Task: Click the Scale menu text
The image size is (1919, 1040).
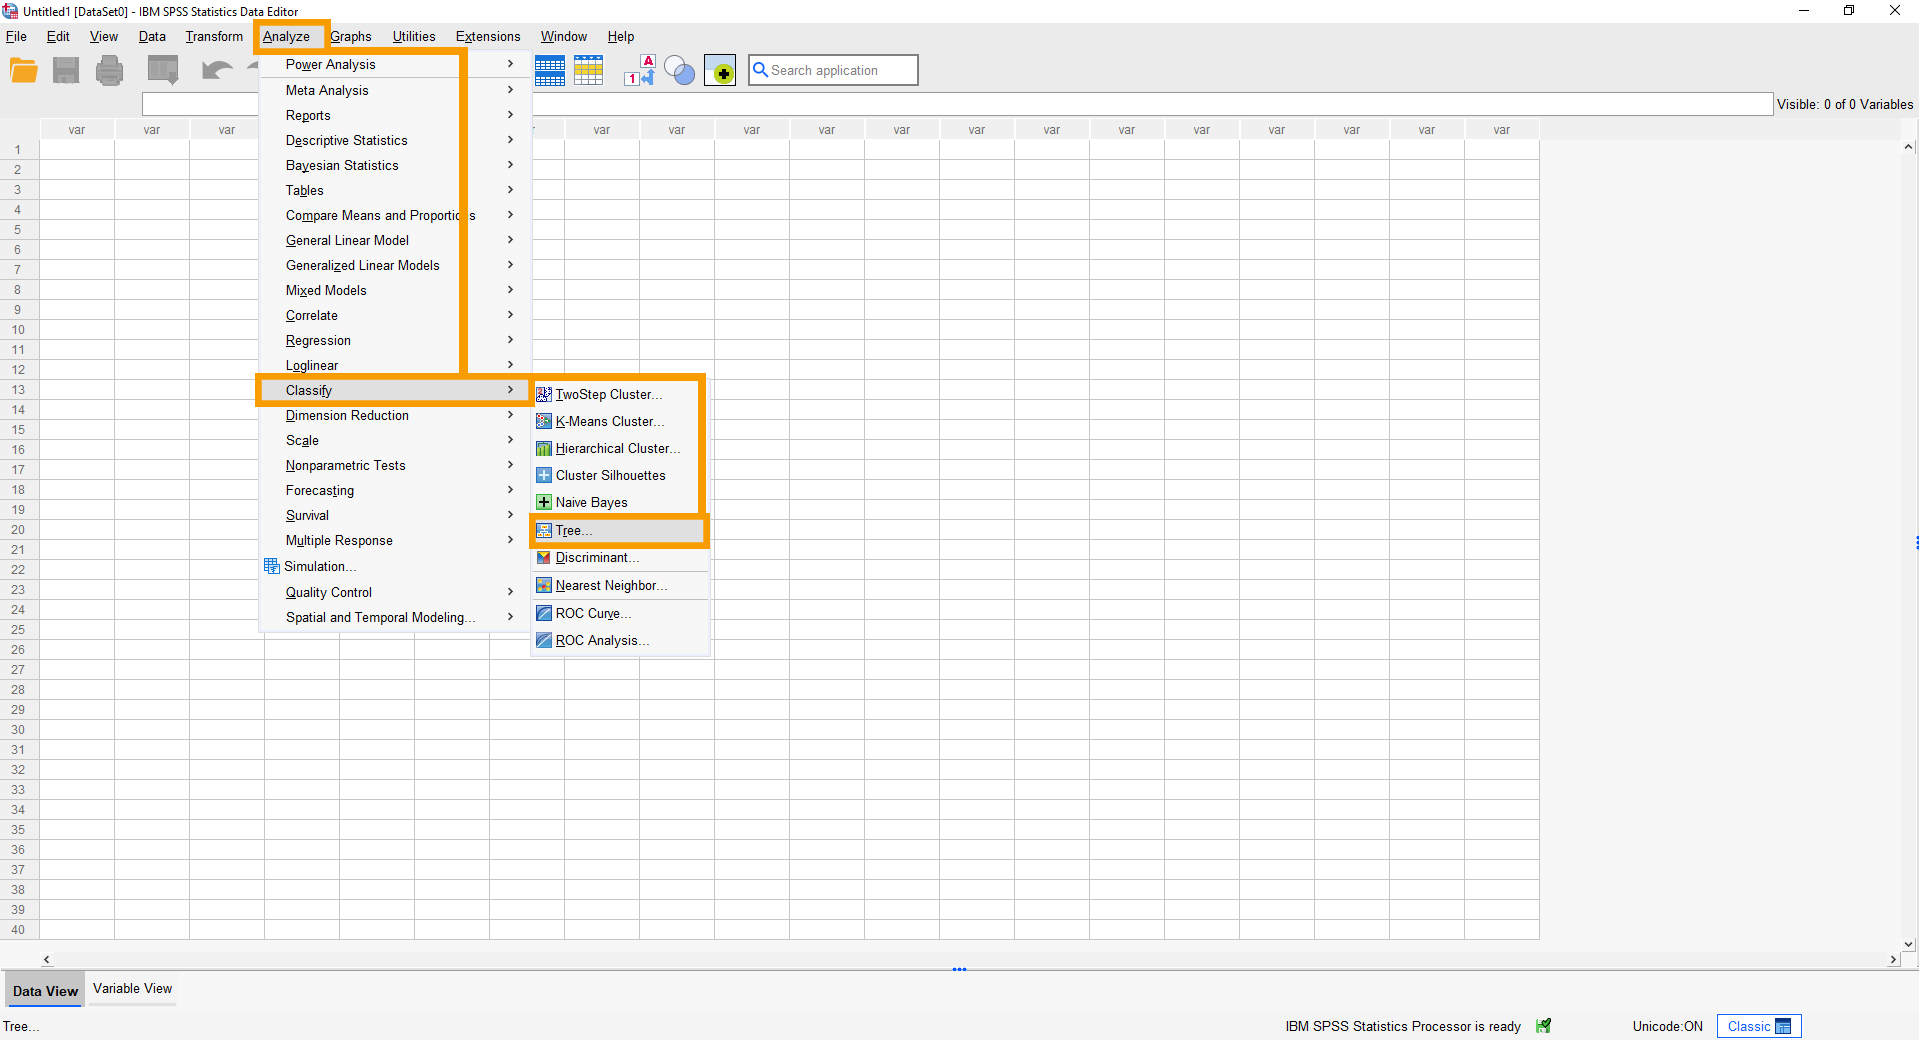Action: tap(302, 440)
